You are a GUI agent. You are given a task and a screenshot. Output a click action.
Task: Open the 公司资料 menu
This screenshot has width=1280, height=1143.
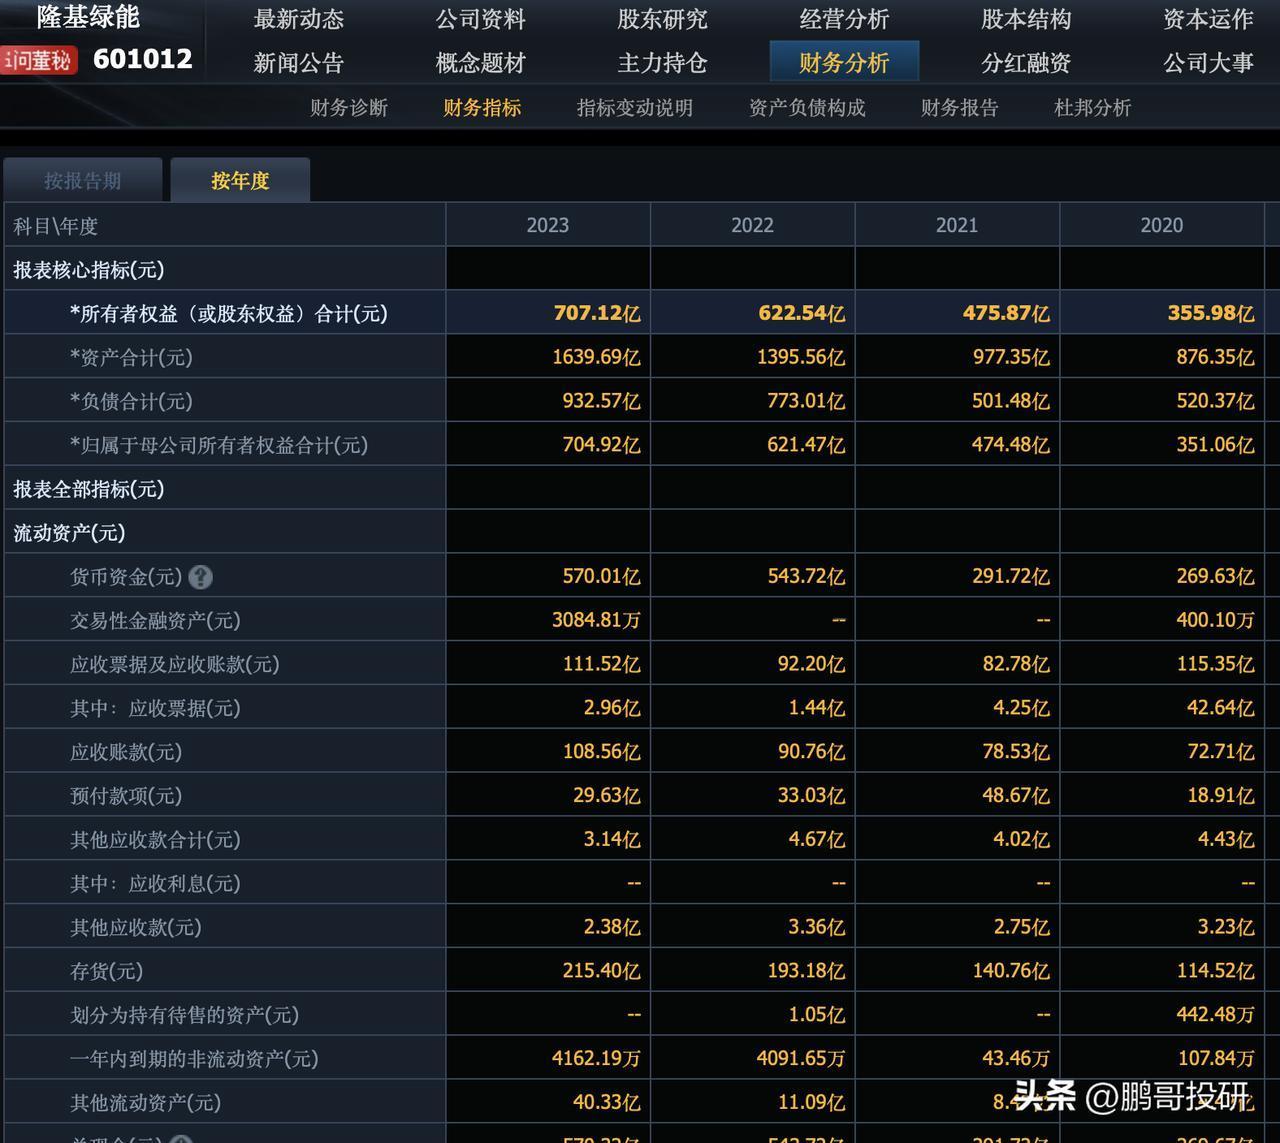click(481, 19)
